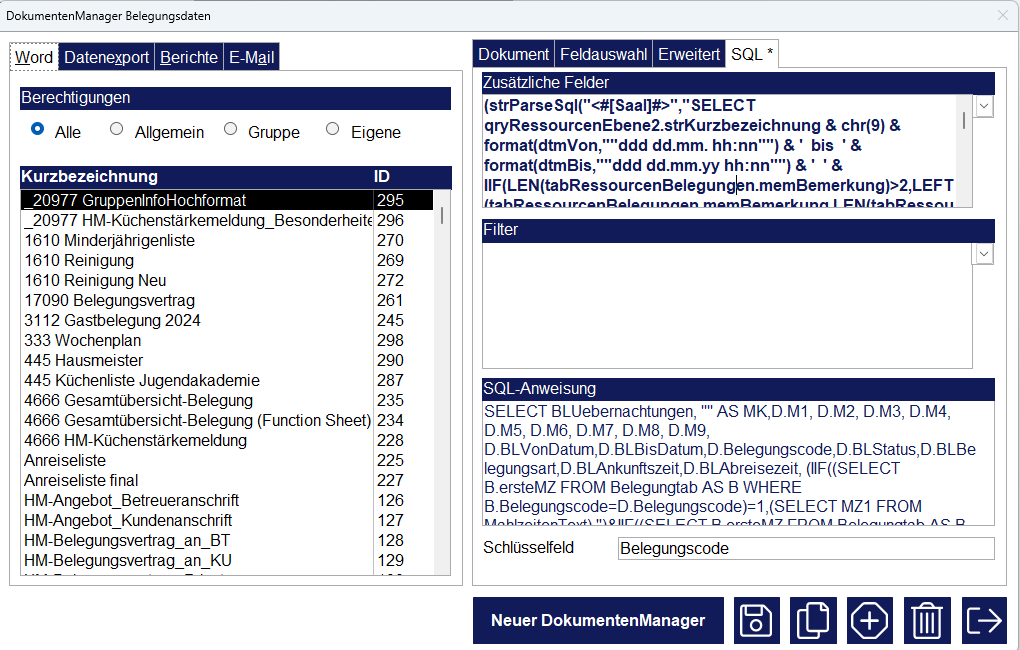
Task: Switch to the Datenexport tab
Action: pos(107,57)
